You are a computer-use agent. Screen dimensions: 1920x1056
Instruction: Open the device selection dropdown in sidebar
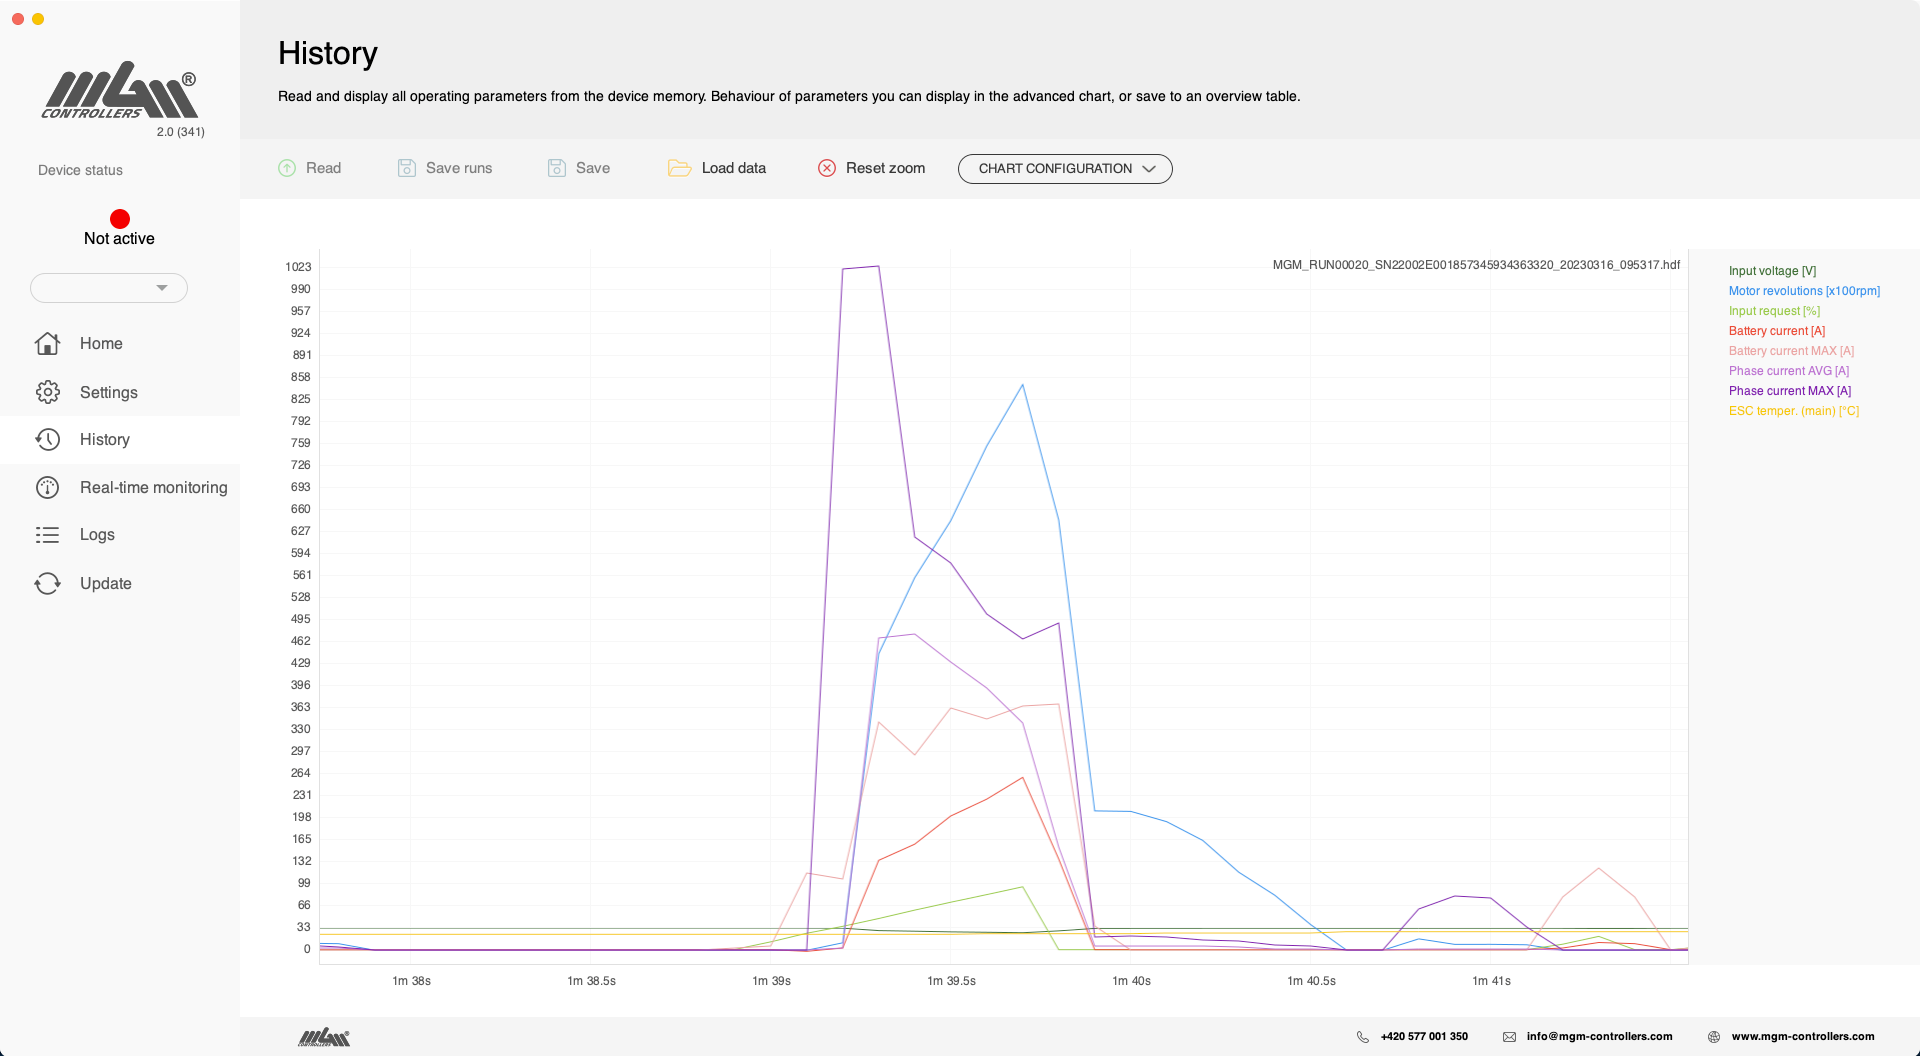point(109,288)
